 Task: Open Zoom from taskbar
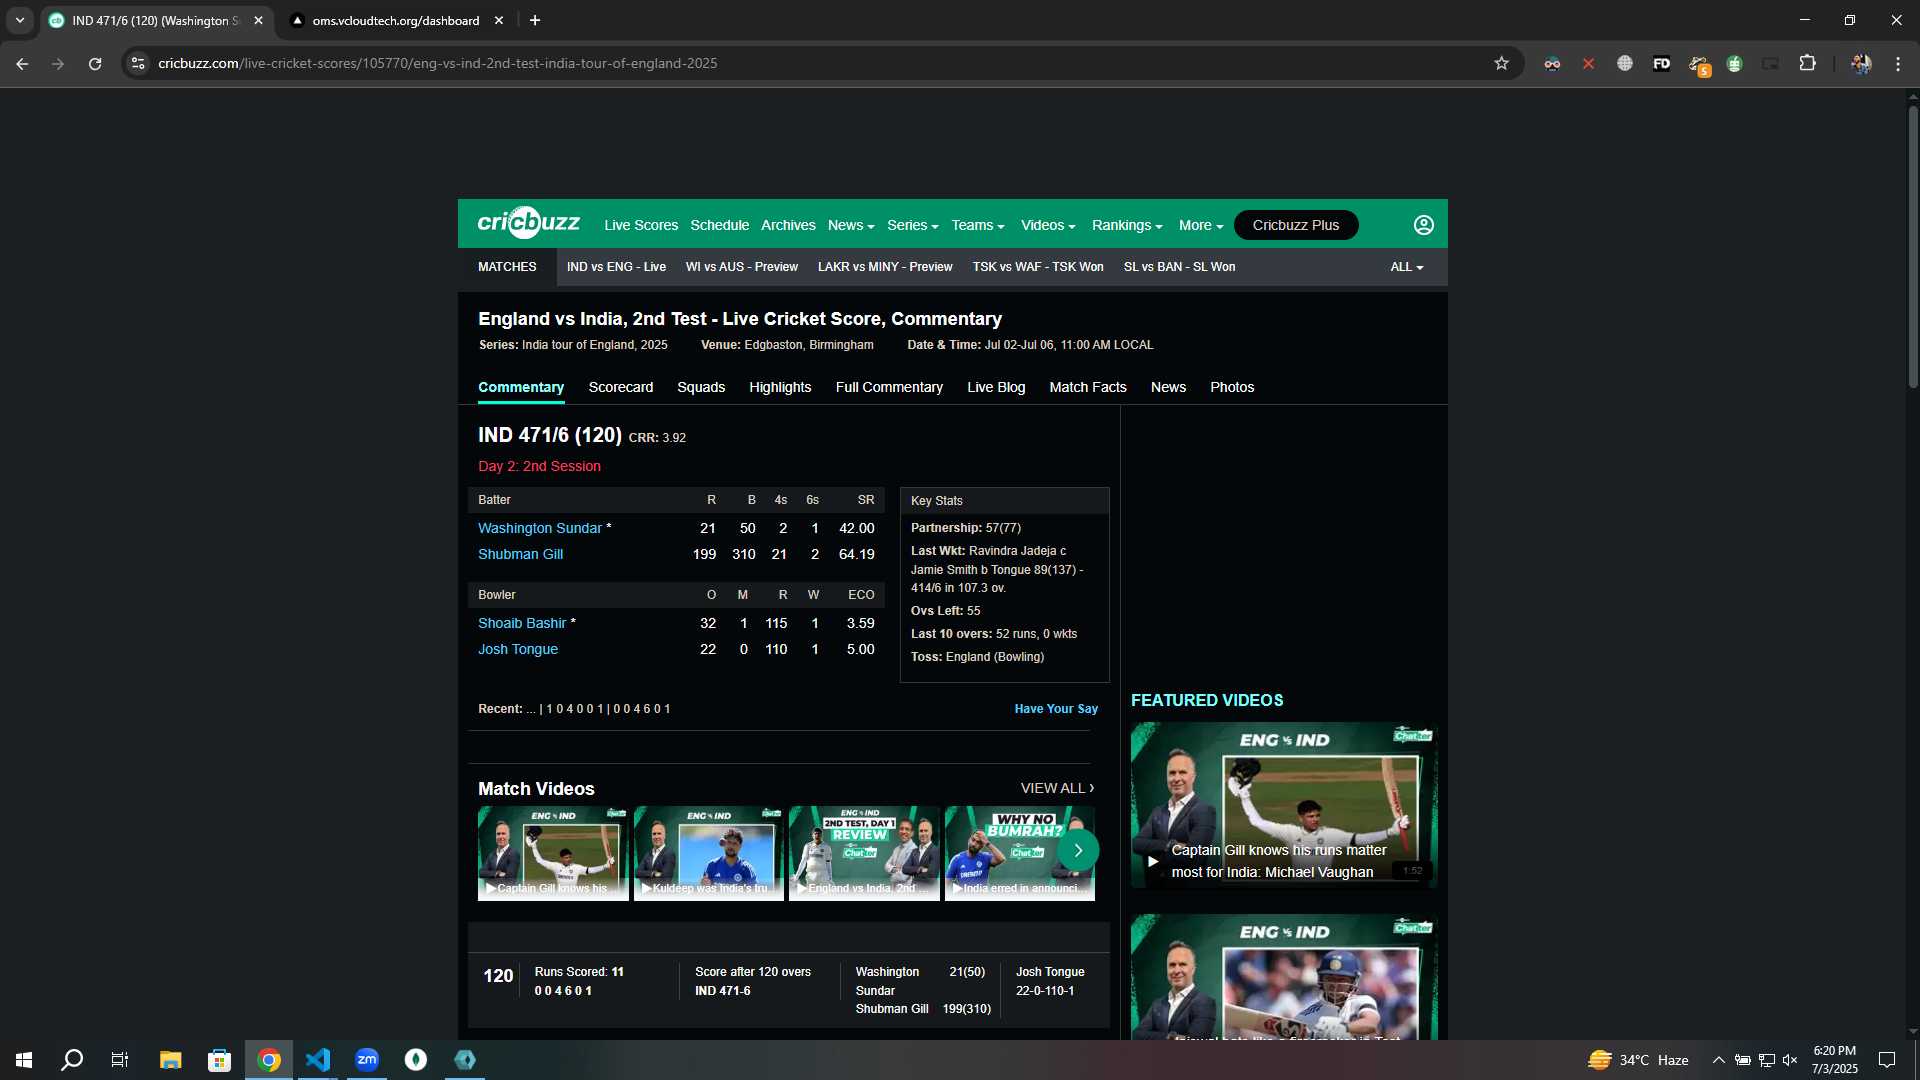[367, 1060]
